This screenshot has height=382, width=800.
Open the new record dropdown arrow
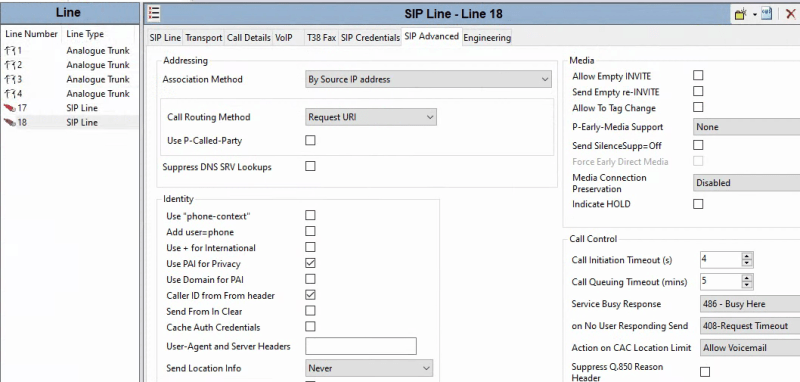(x=754, y=14)
